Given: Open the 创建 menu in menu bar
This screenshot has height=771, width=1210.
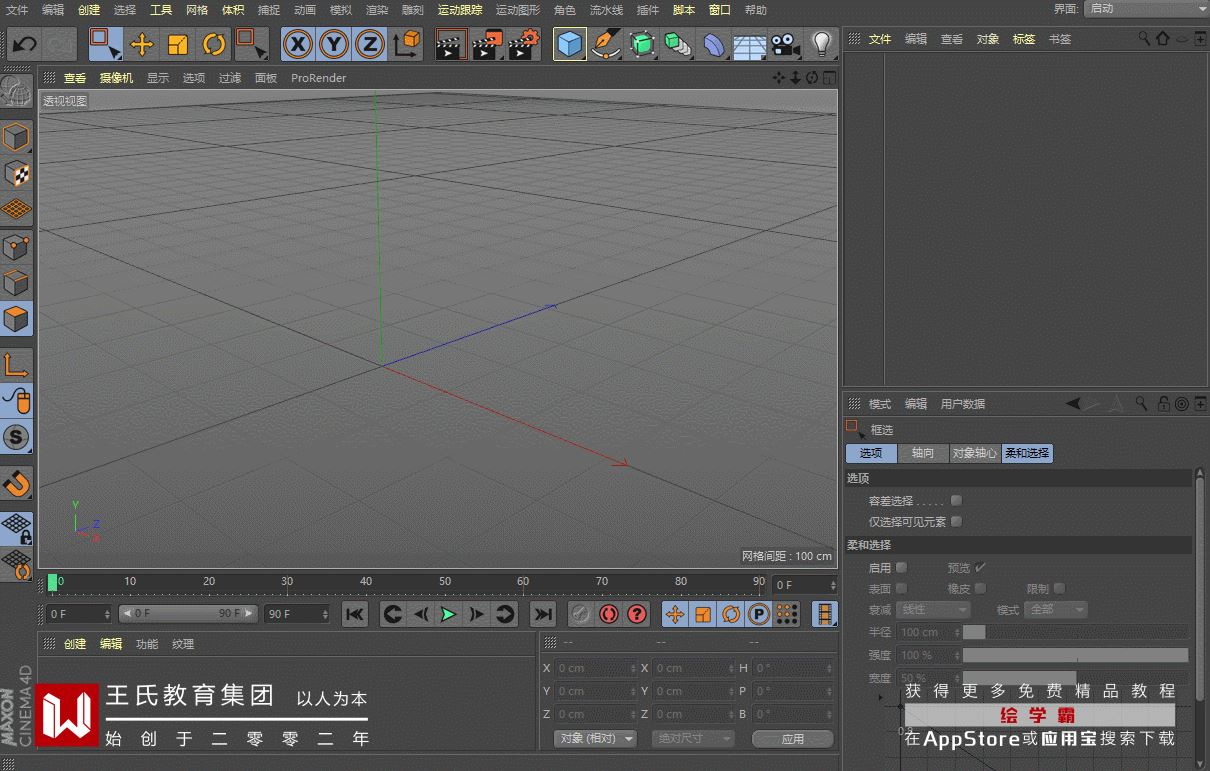Looking at the screenshot, I should click(x=89, y=10).
